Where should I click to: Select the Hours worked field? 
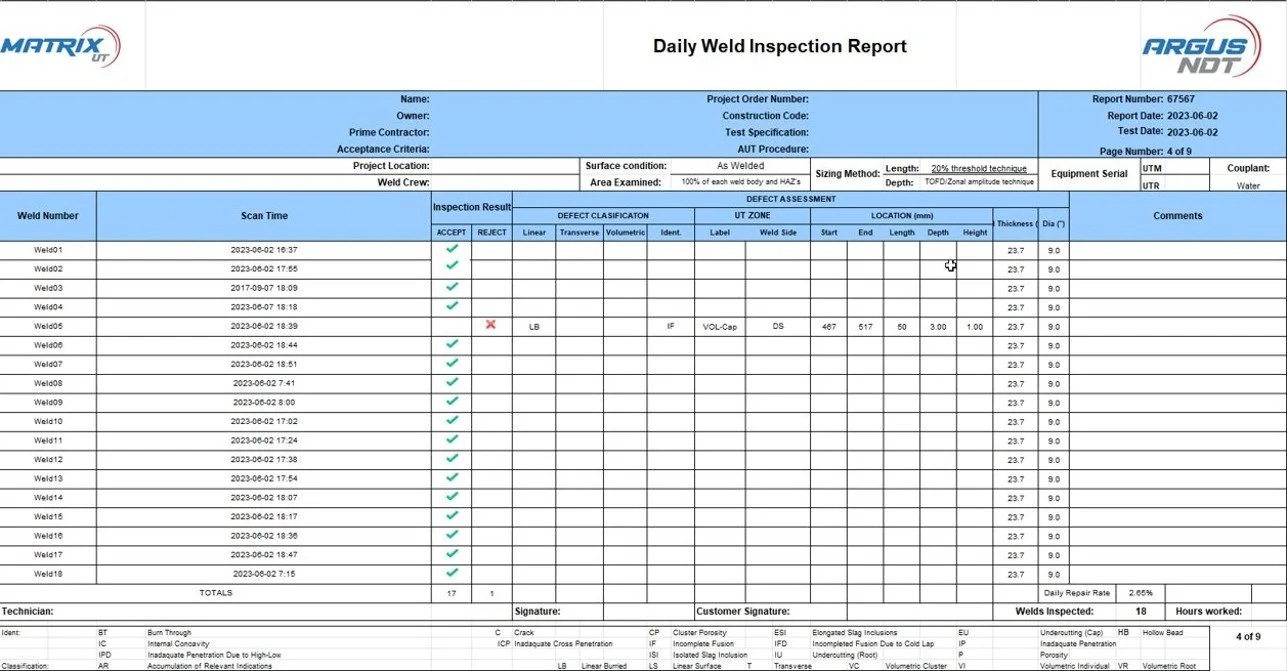tap(1208, 611)
